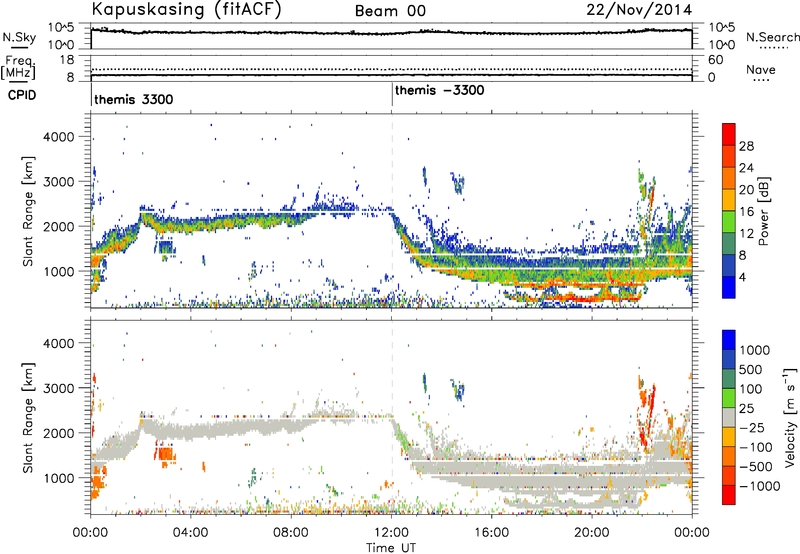800x554 pixels.
Task: Click the 100 tick on Velocity colorbar
Action: (x=751, y=389)
